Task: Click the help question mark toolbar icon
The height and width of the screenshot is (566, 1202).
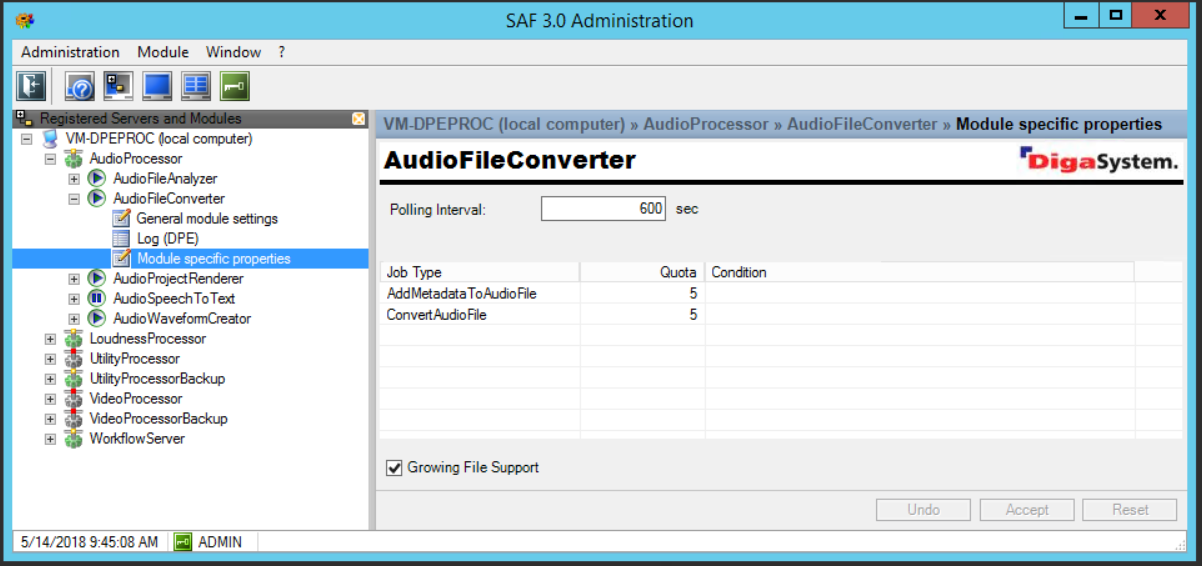Action: coord(79,86)
